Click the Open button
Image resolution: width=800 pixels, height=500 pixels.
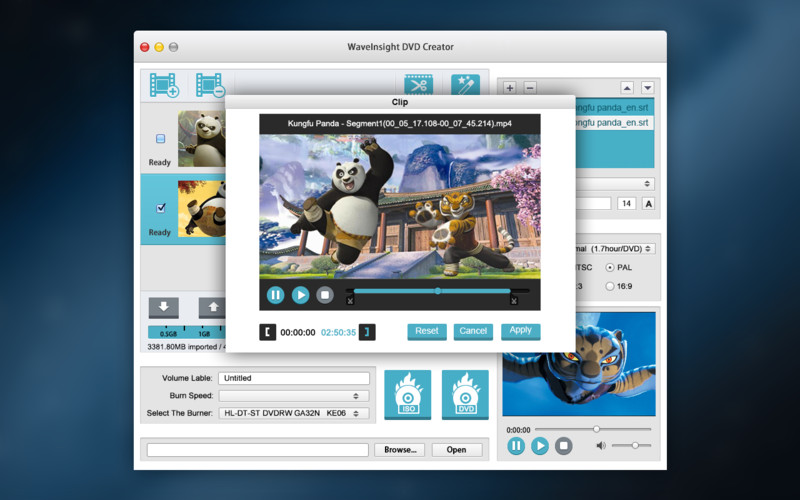(457, 449)
